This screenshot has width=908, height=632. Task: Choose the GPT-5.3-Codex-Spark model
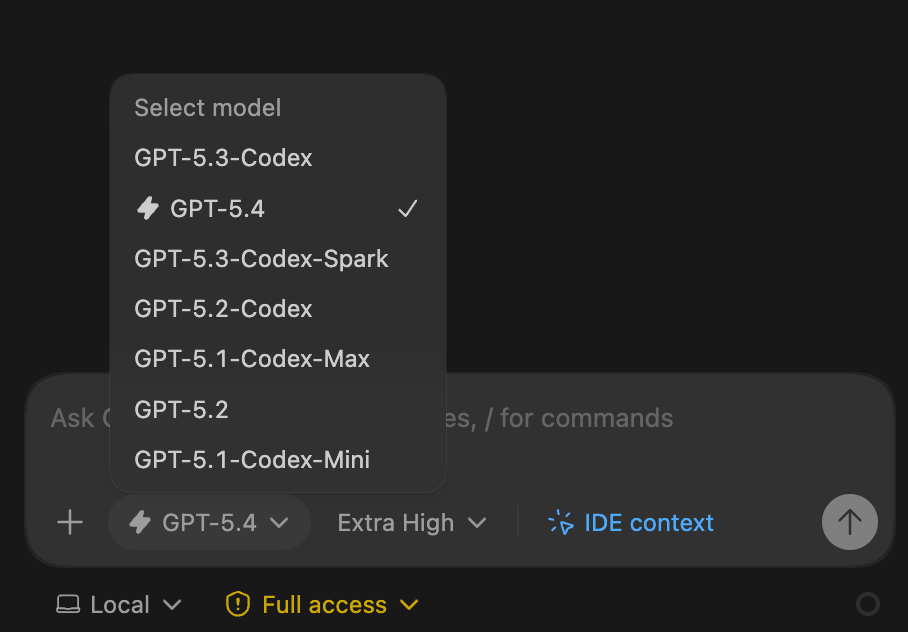tap(261, 259)
